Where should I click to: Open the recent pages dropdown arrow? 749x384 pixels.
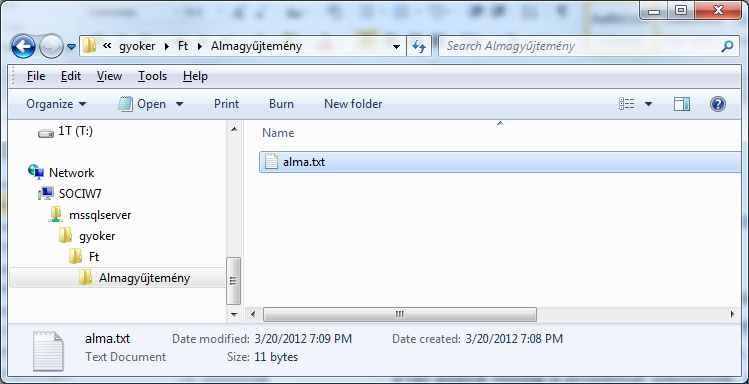coord(71,47)
